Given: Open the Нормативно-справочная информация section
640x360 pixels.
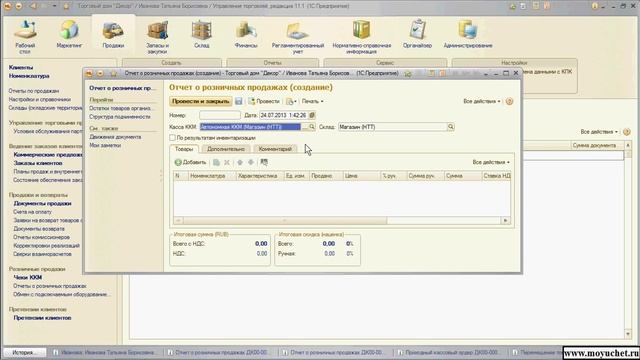Looking at the screenshot, I should point(362,38).
